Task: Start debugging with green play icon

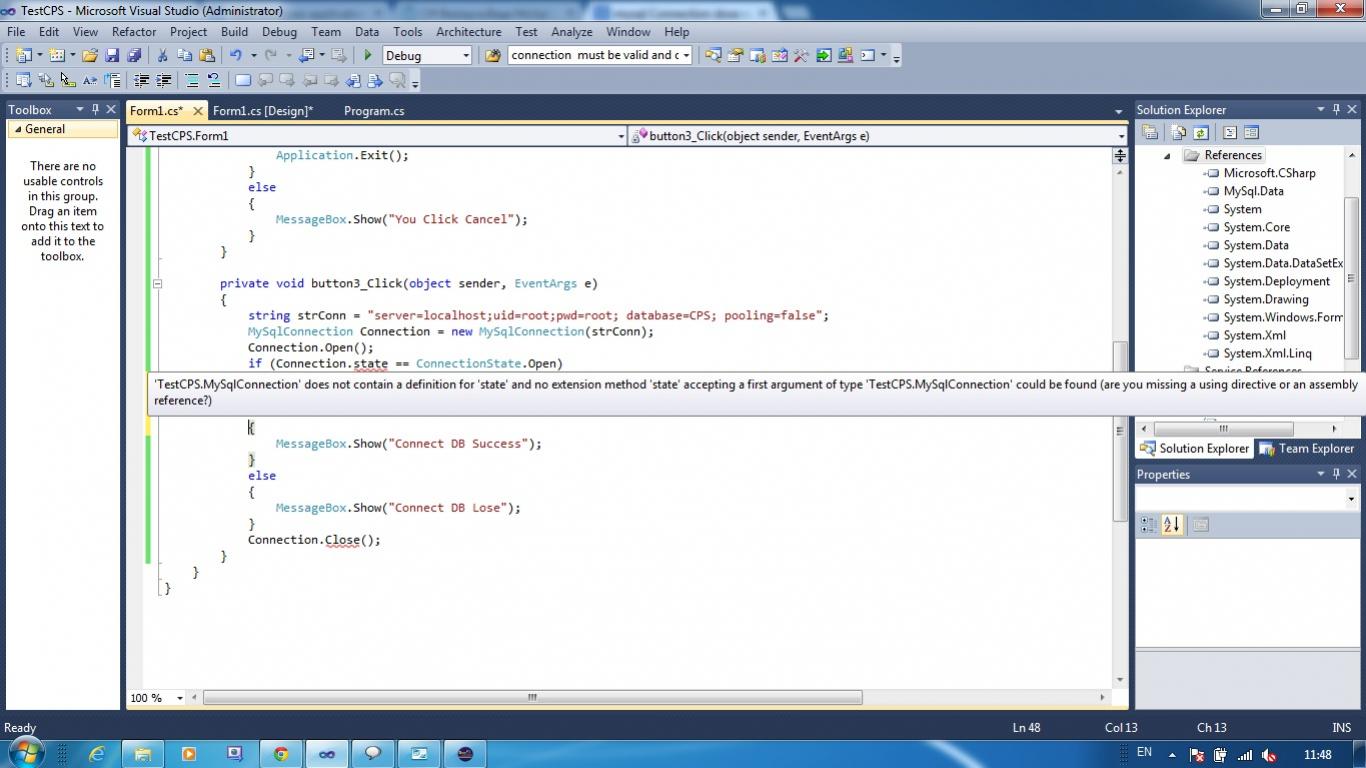Action: click(x=368, y=55)
